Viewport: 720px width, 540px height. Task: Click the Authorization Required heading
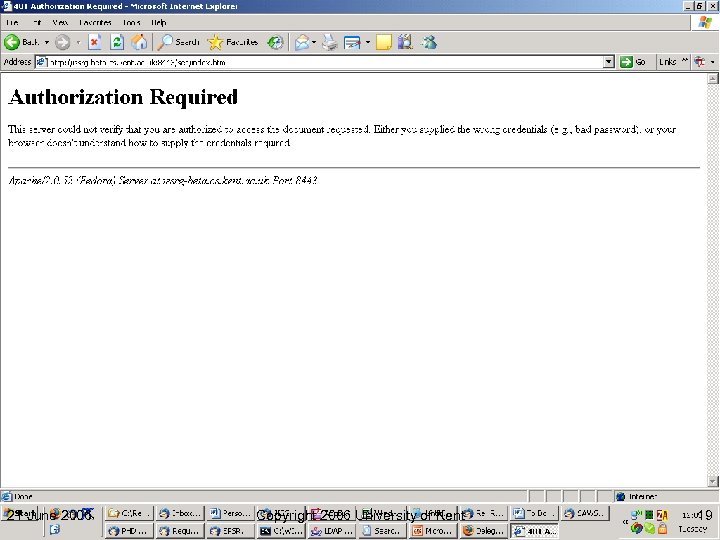[x=123, y=97]
